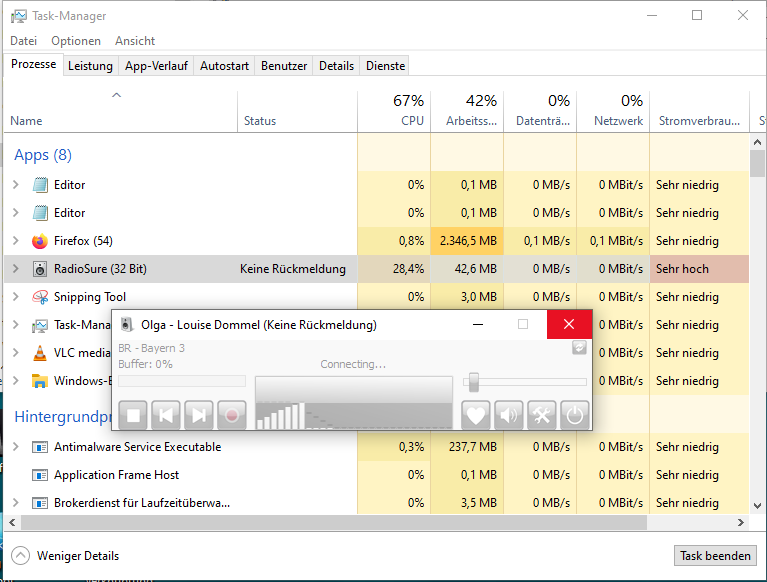
Task: Click 'Sehr hoch' power usage cell
Action: tap(699, 269)
